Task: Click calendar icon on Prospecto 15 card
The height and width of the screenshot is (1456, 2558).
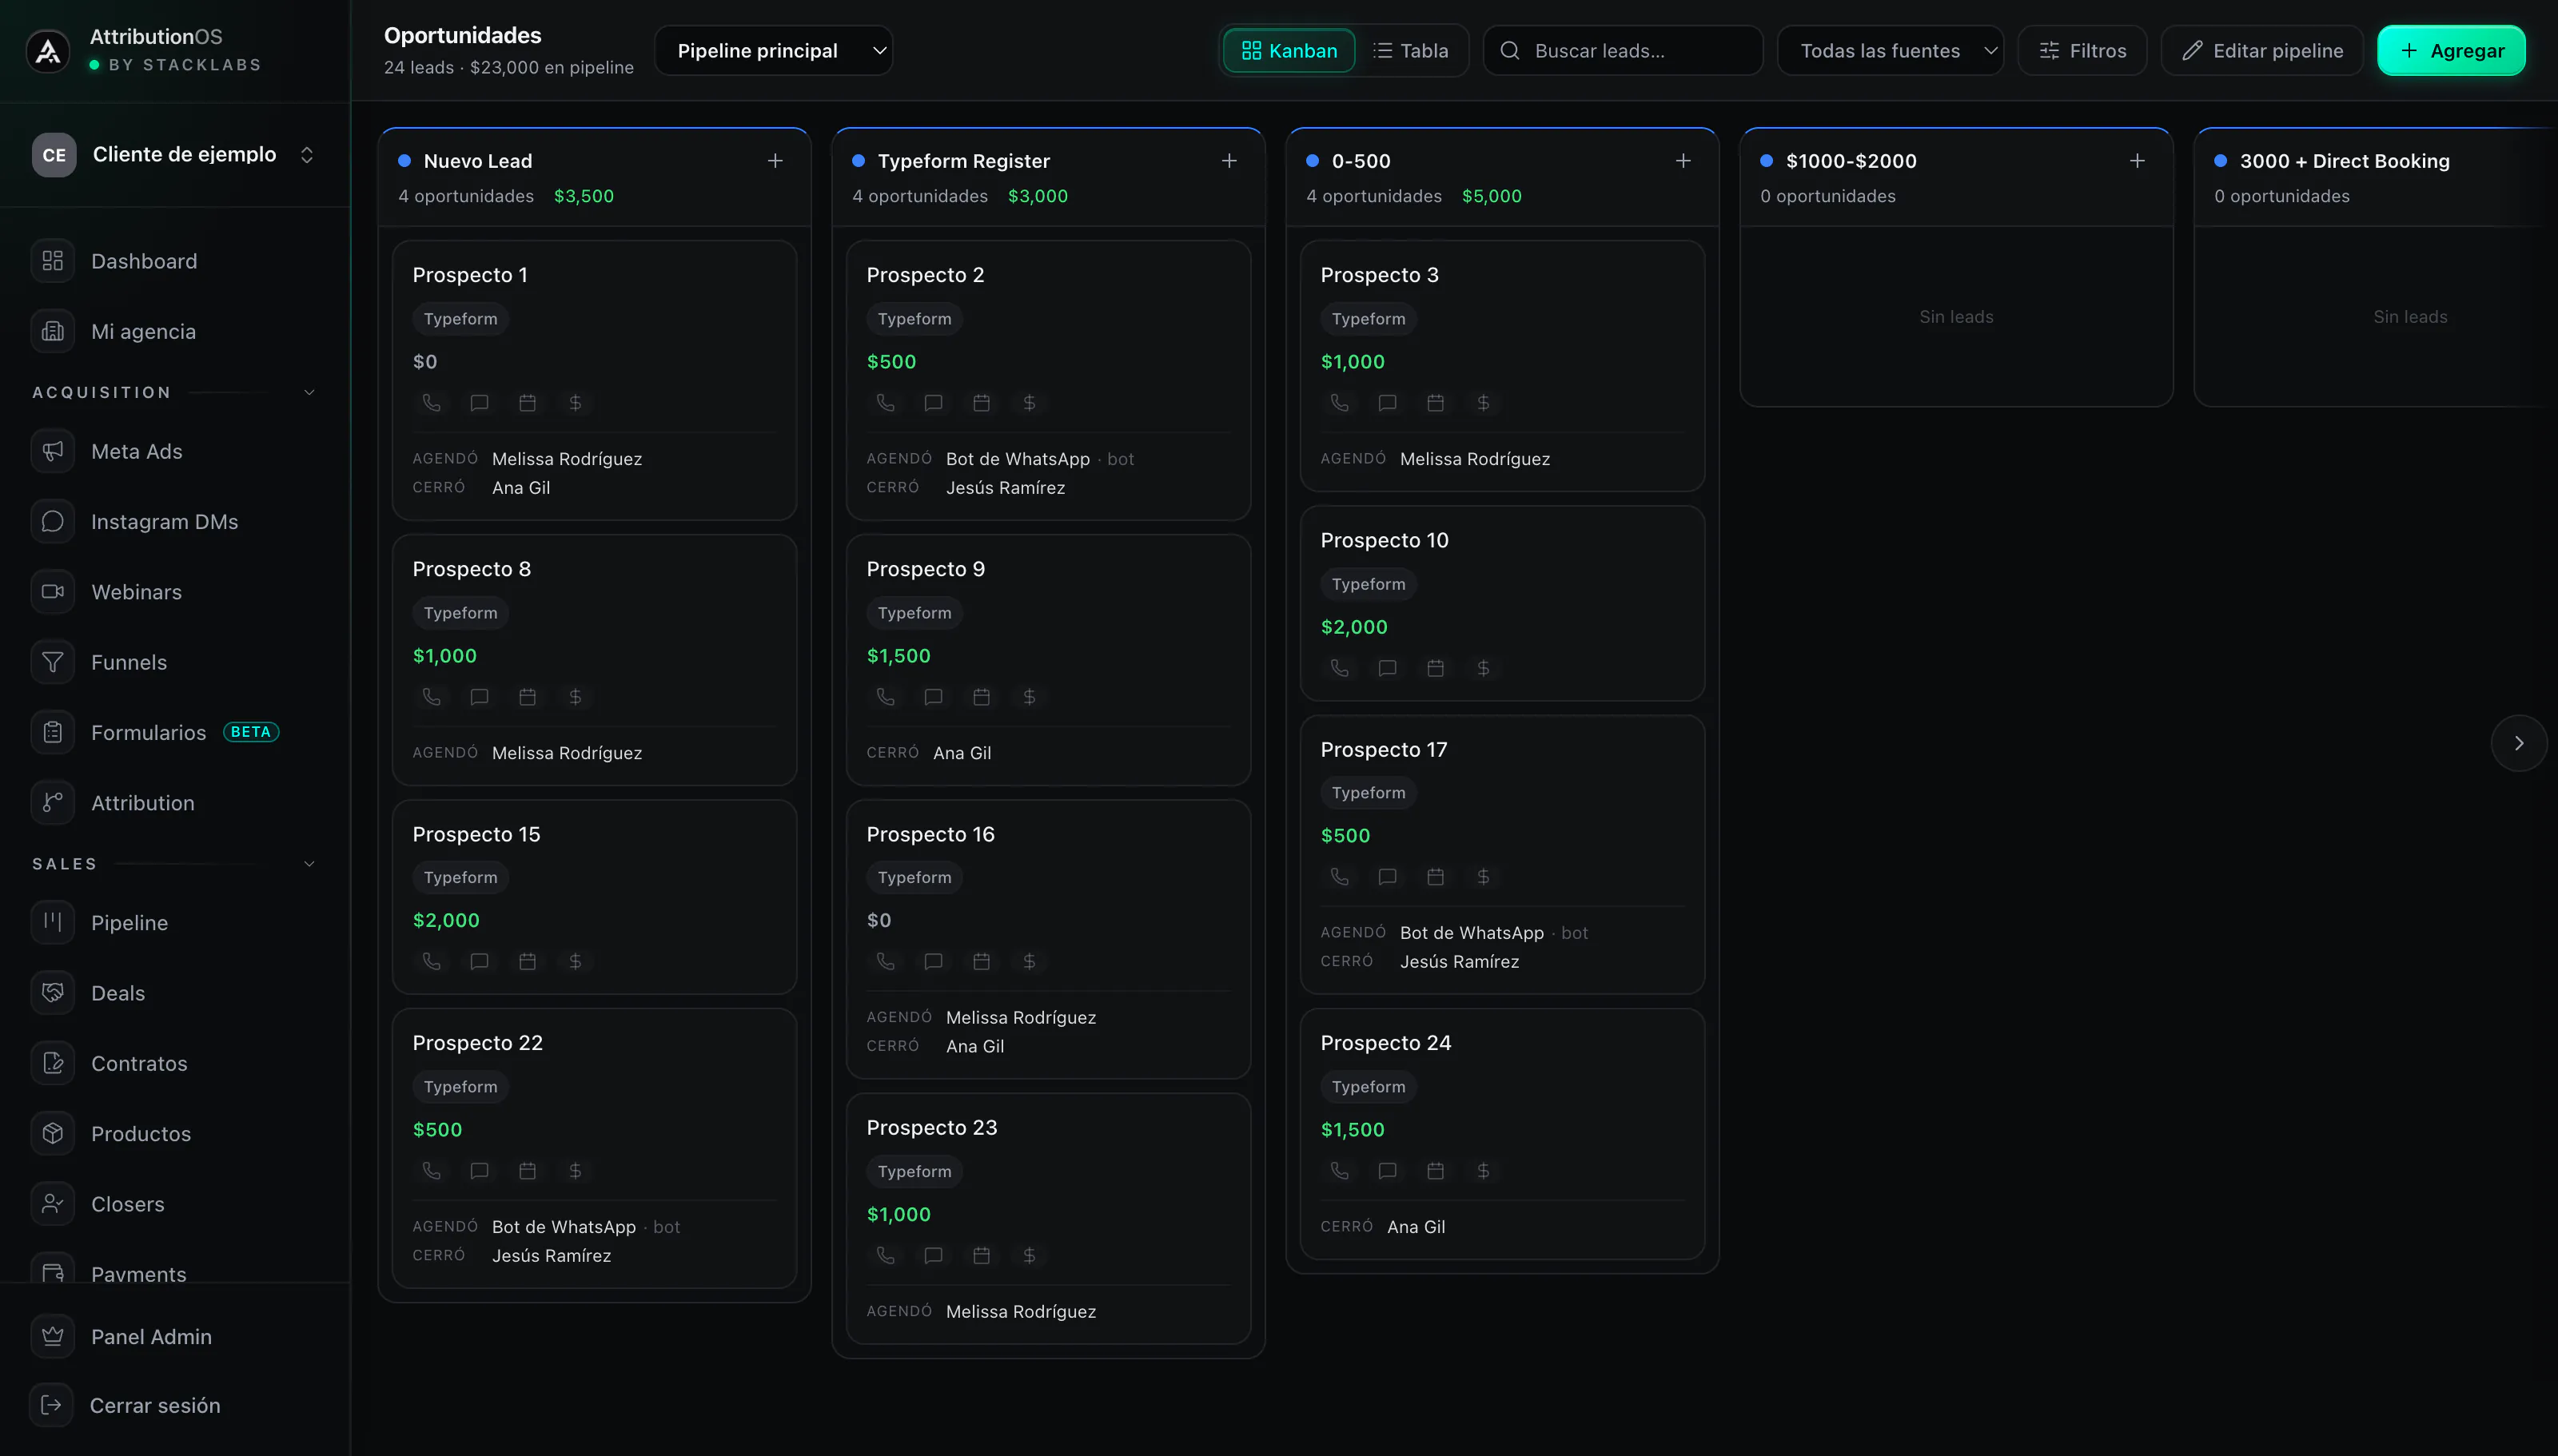Action: coord(527,961)
